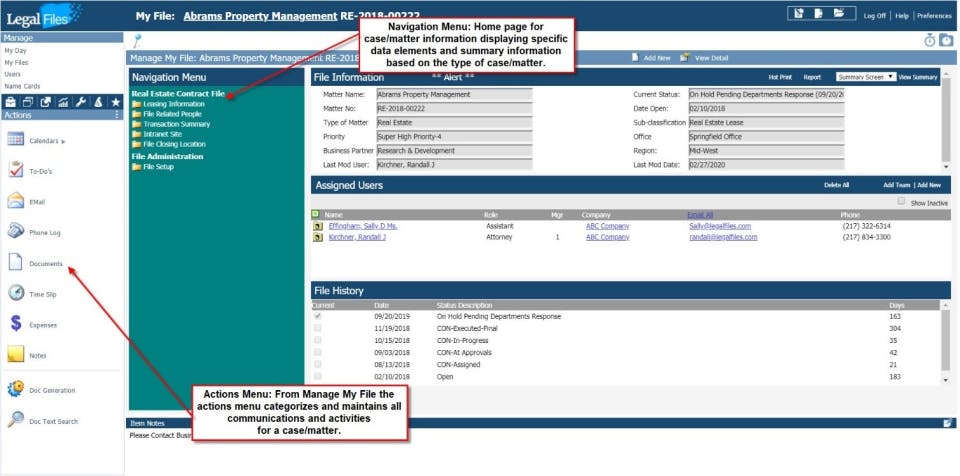The width and height of the screenshot is (960, 476).
Task: Open My Day in Manage menu
Action: (x=15, y=51)
